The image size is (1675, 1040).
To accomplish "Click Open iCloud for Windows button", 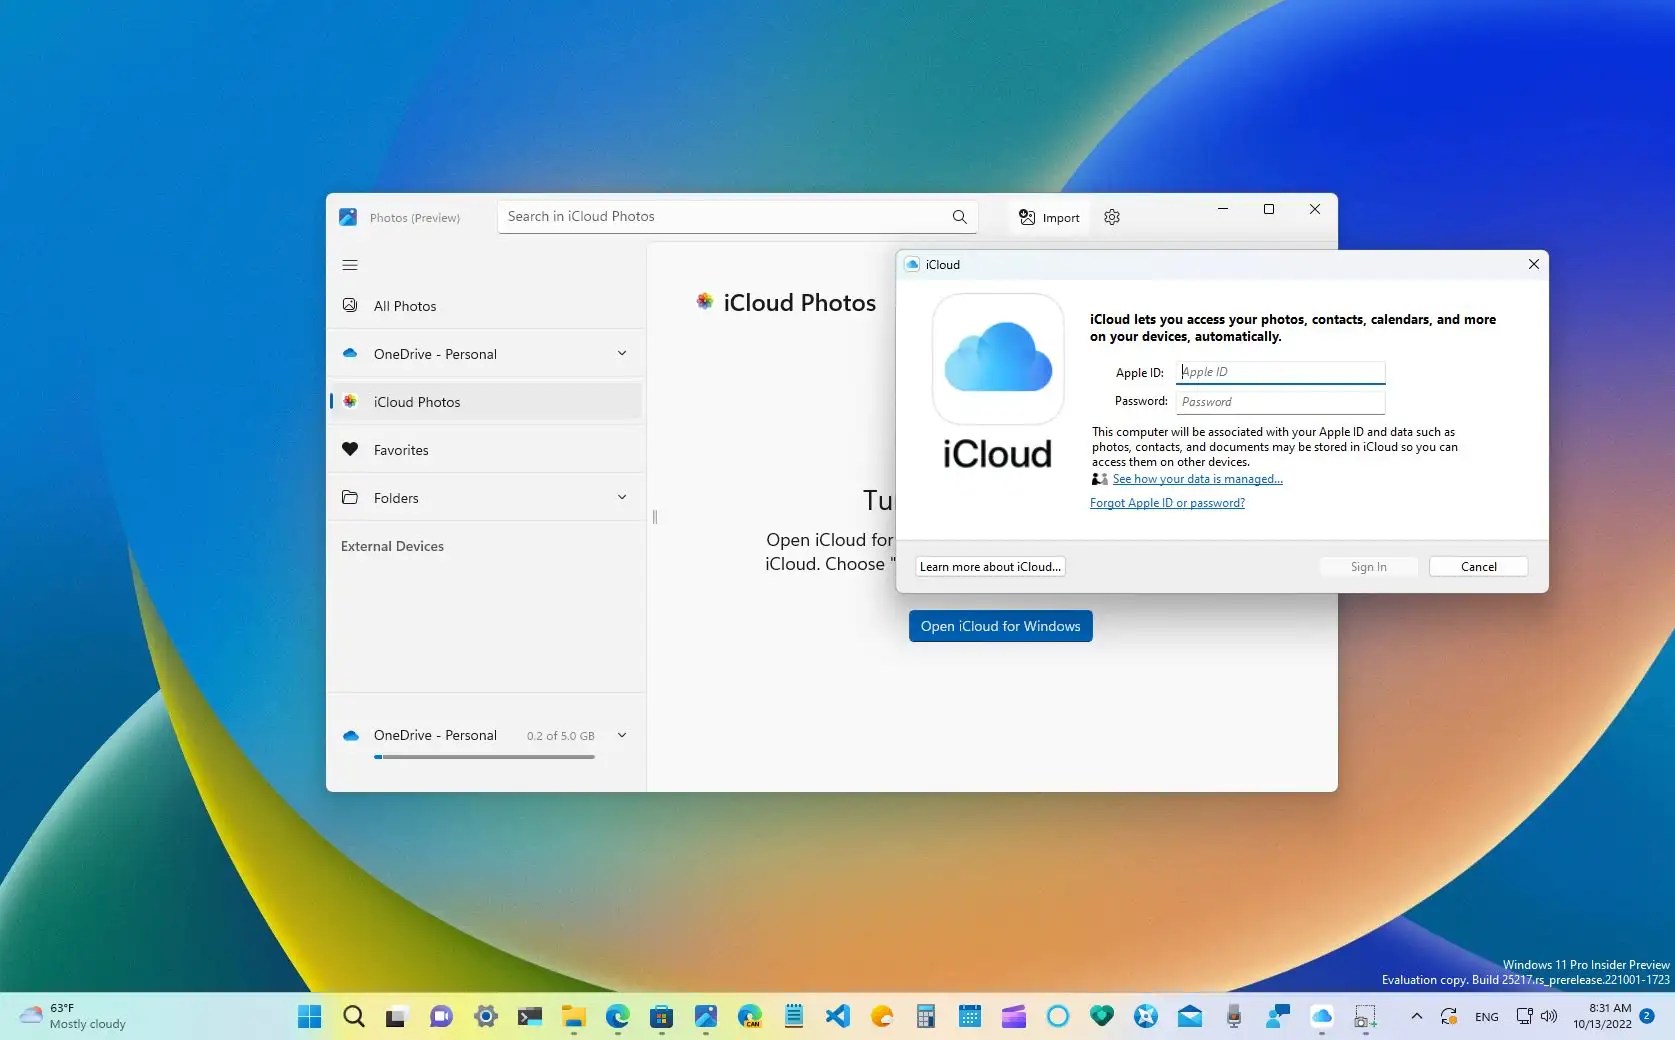I will (x=999, y=626).
